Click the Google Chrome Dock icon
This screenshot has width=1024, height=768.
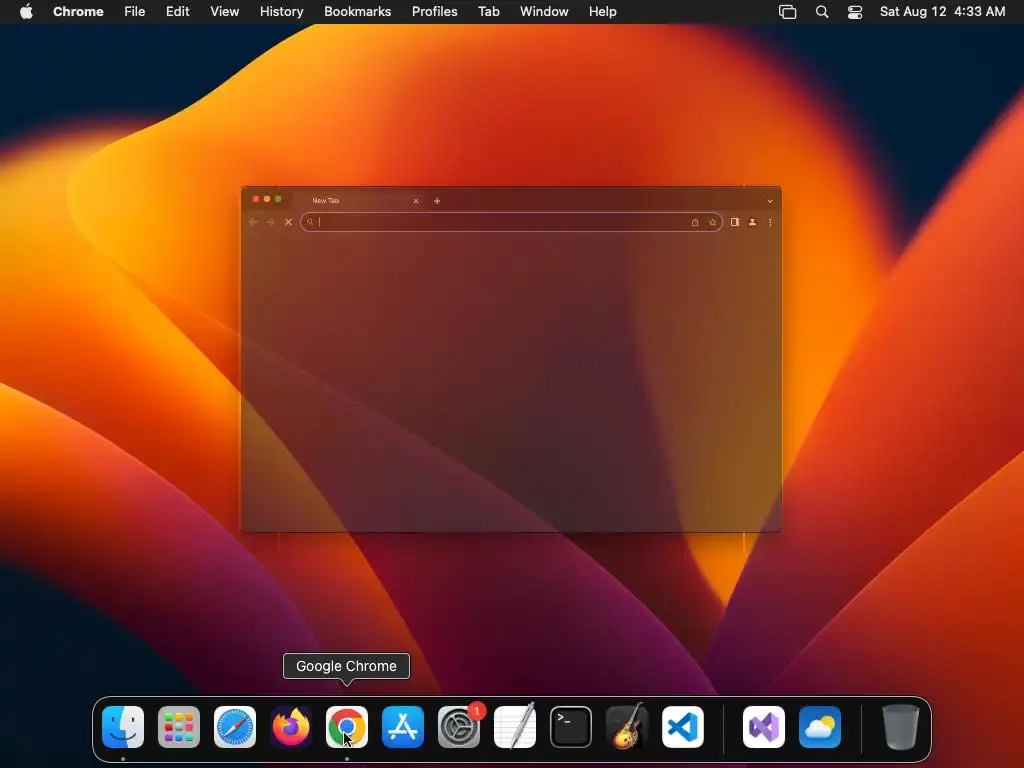[347, 727]
